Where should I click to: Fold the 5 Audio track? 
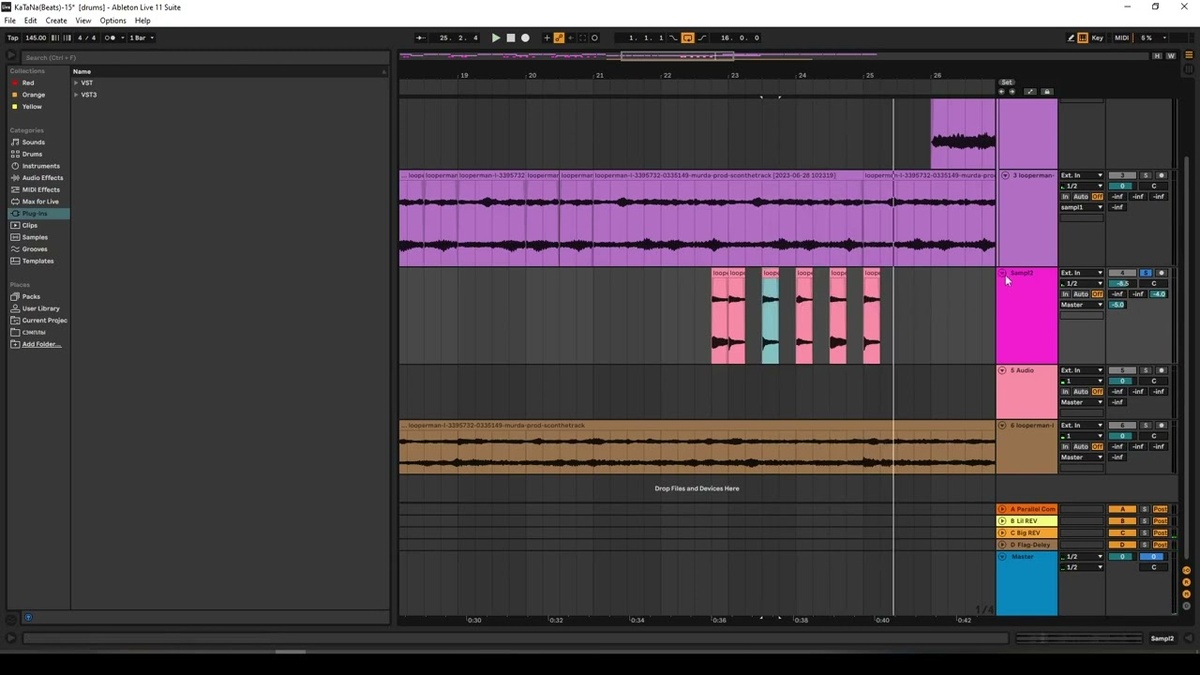(x=1003, y=371)
